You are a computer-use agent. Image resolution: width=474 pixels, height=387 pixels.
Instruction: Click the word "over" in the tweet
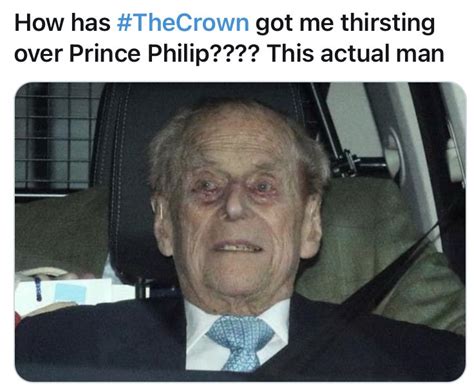point(38,55)
